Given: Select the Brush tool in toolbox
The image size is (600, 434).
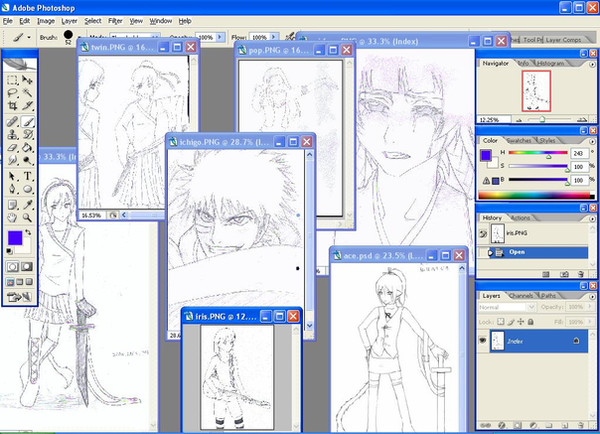Looking at the screenshot, I should coord(27,122).
